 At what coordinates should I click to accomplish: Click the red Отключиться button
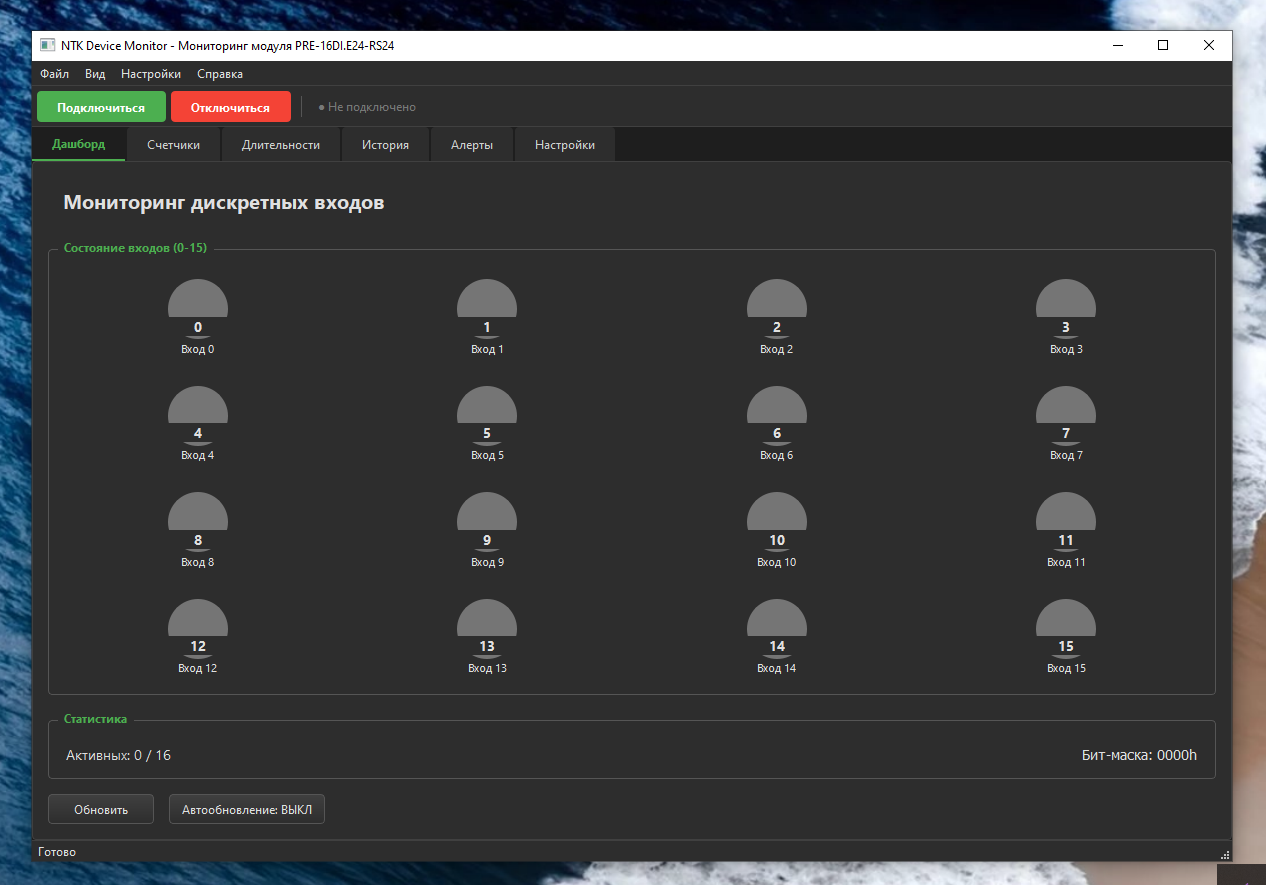coord(230,107)
